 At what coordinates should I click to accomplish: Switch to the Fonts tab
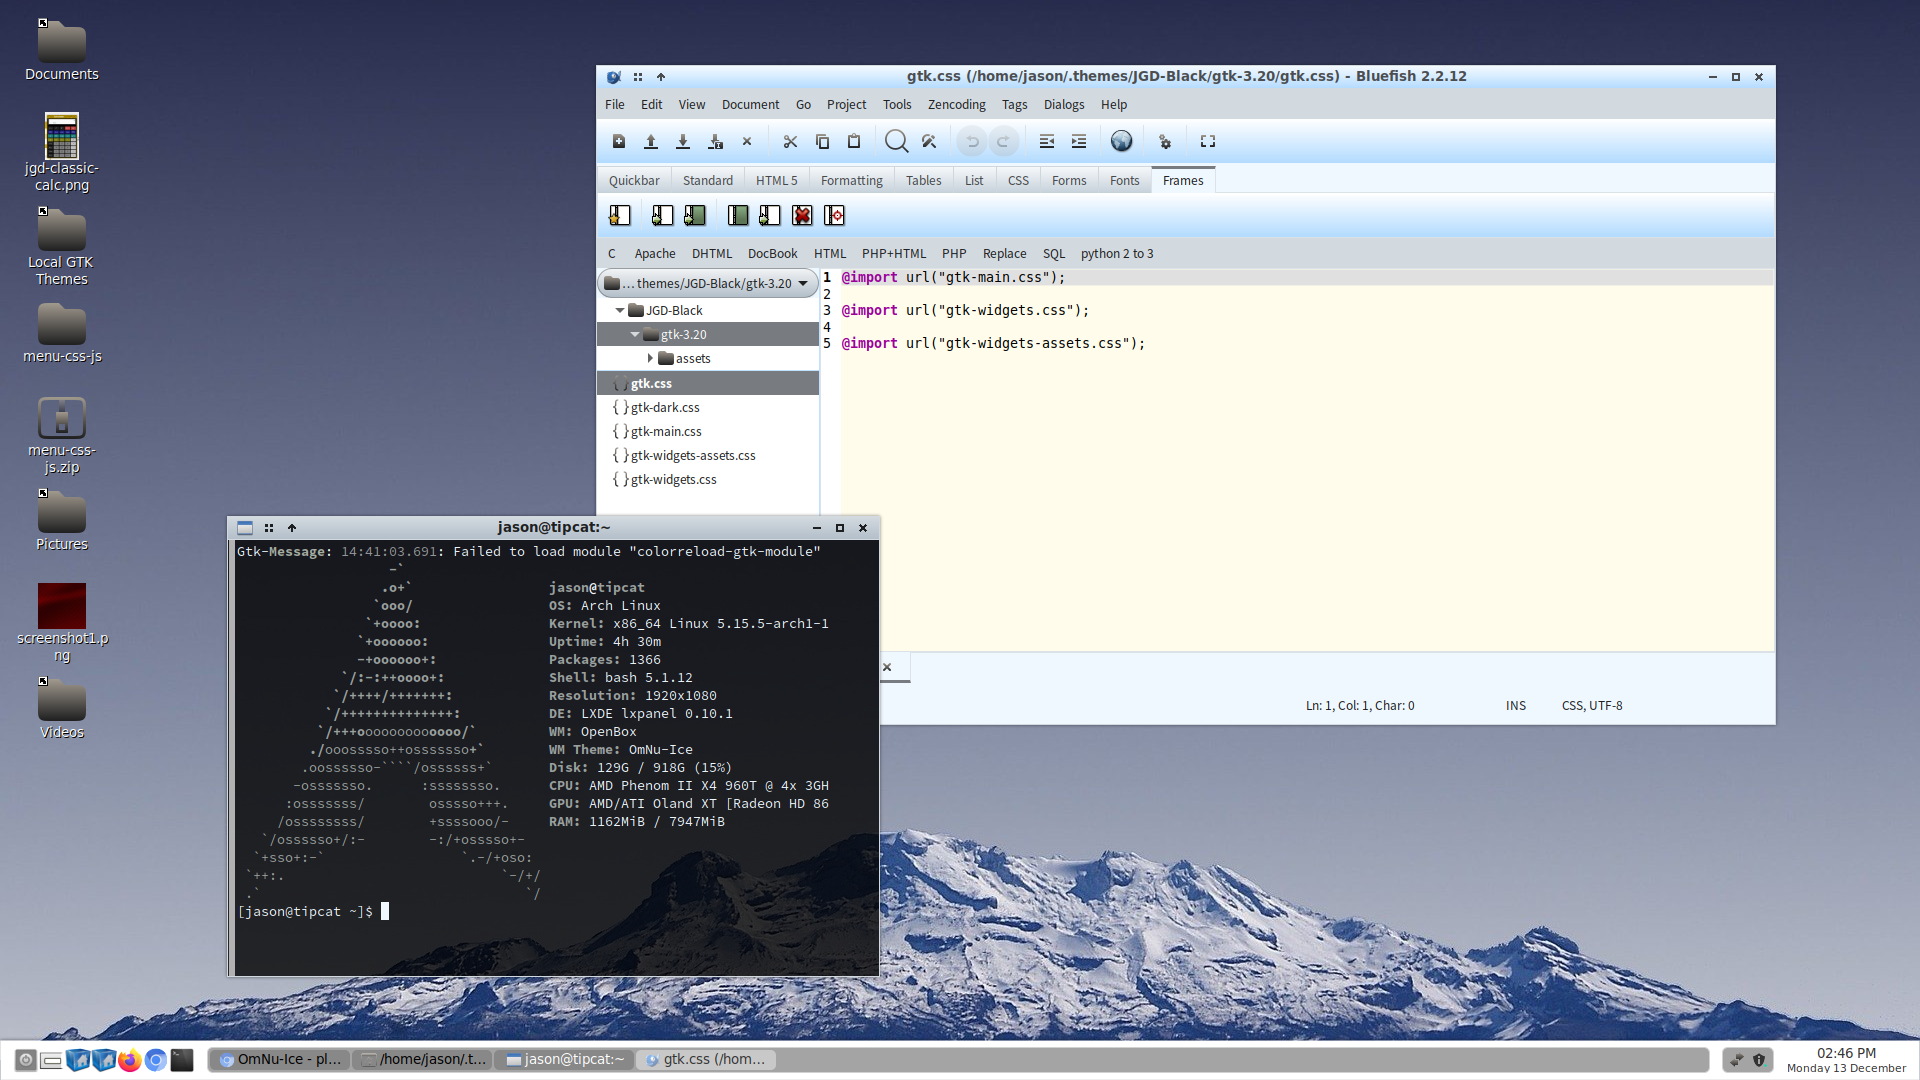click(1125, 181)
